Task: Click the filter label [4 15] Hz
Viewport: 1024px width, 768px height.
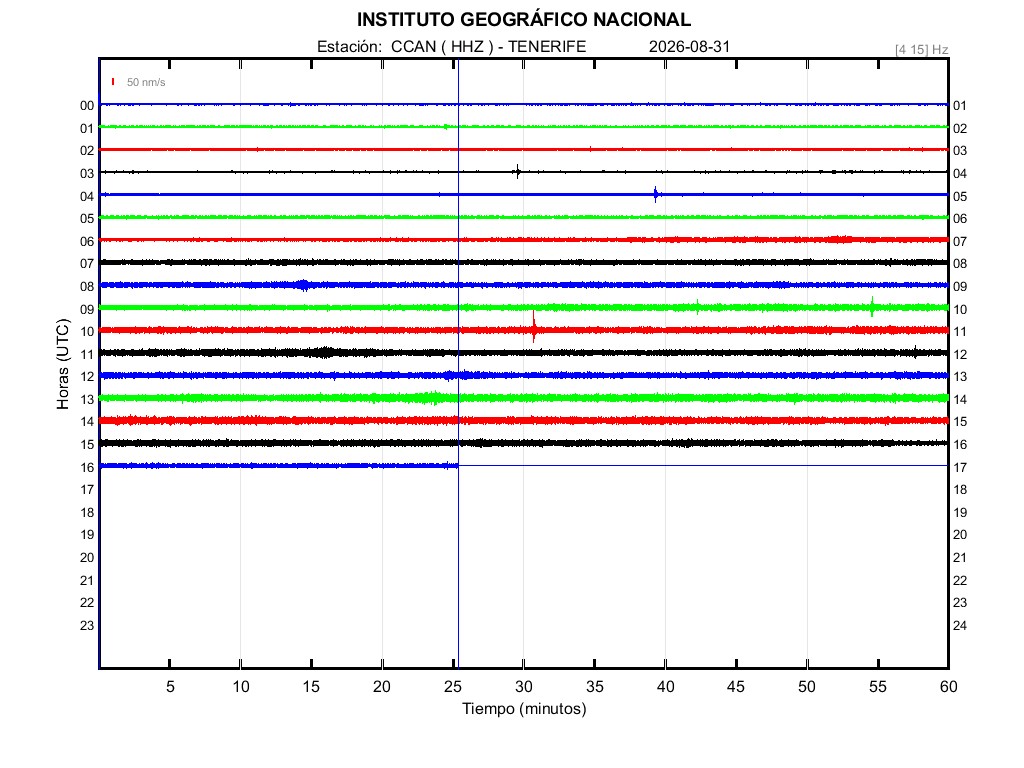Action: point(921,50)
